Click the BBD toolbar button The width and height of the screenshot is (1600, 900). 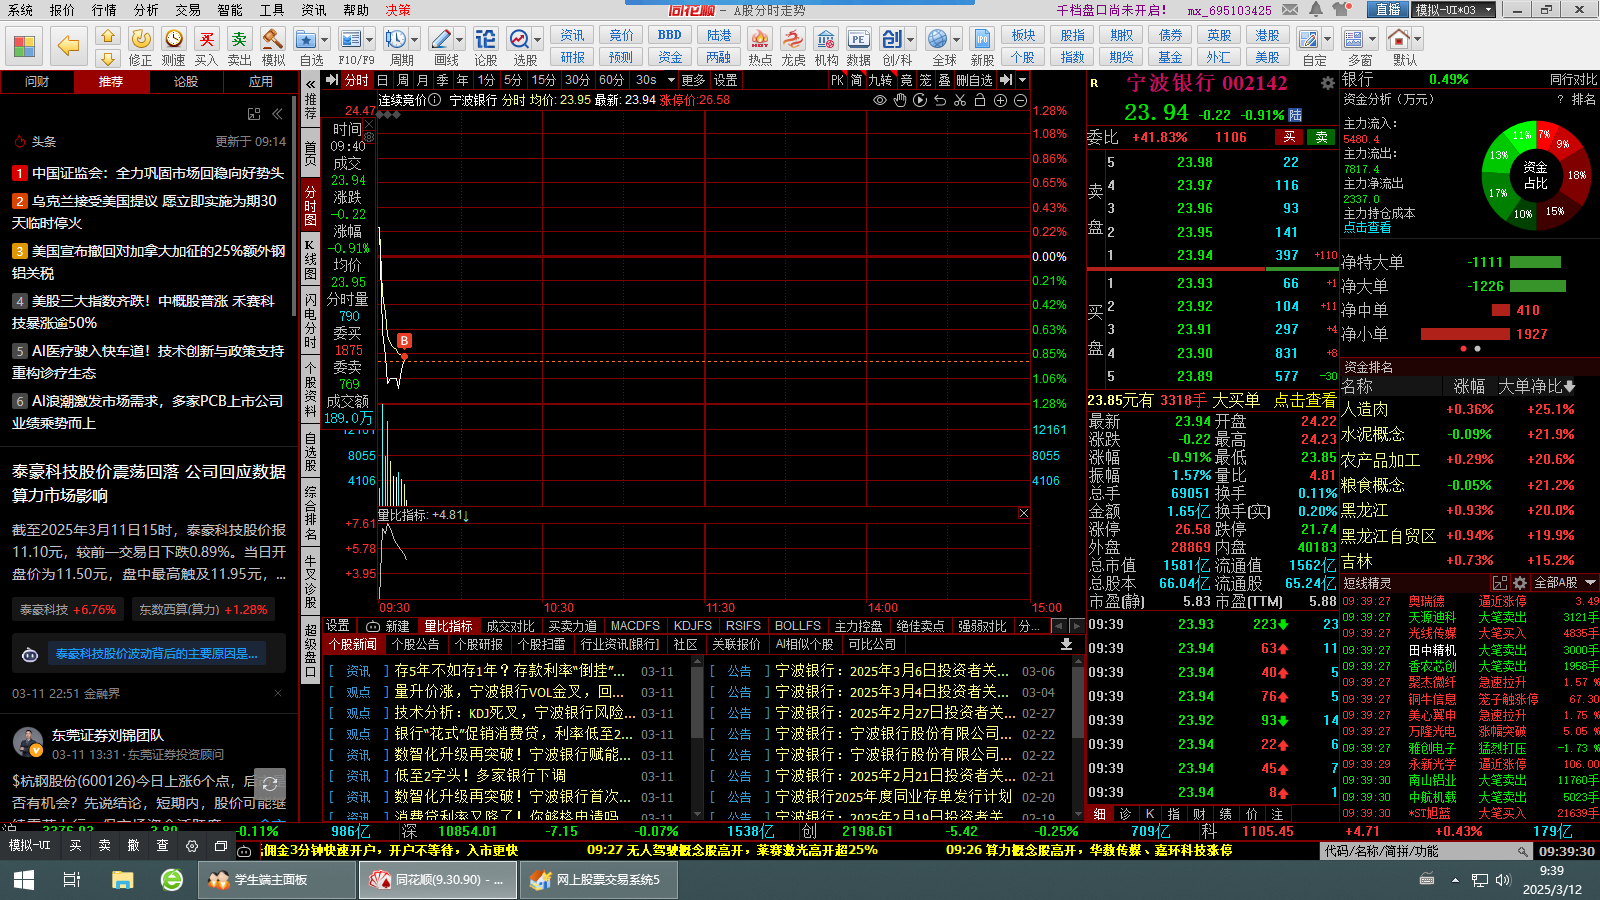coord(670,36)
